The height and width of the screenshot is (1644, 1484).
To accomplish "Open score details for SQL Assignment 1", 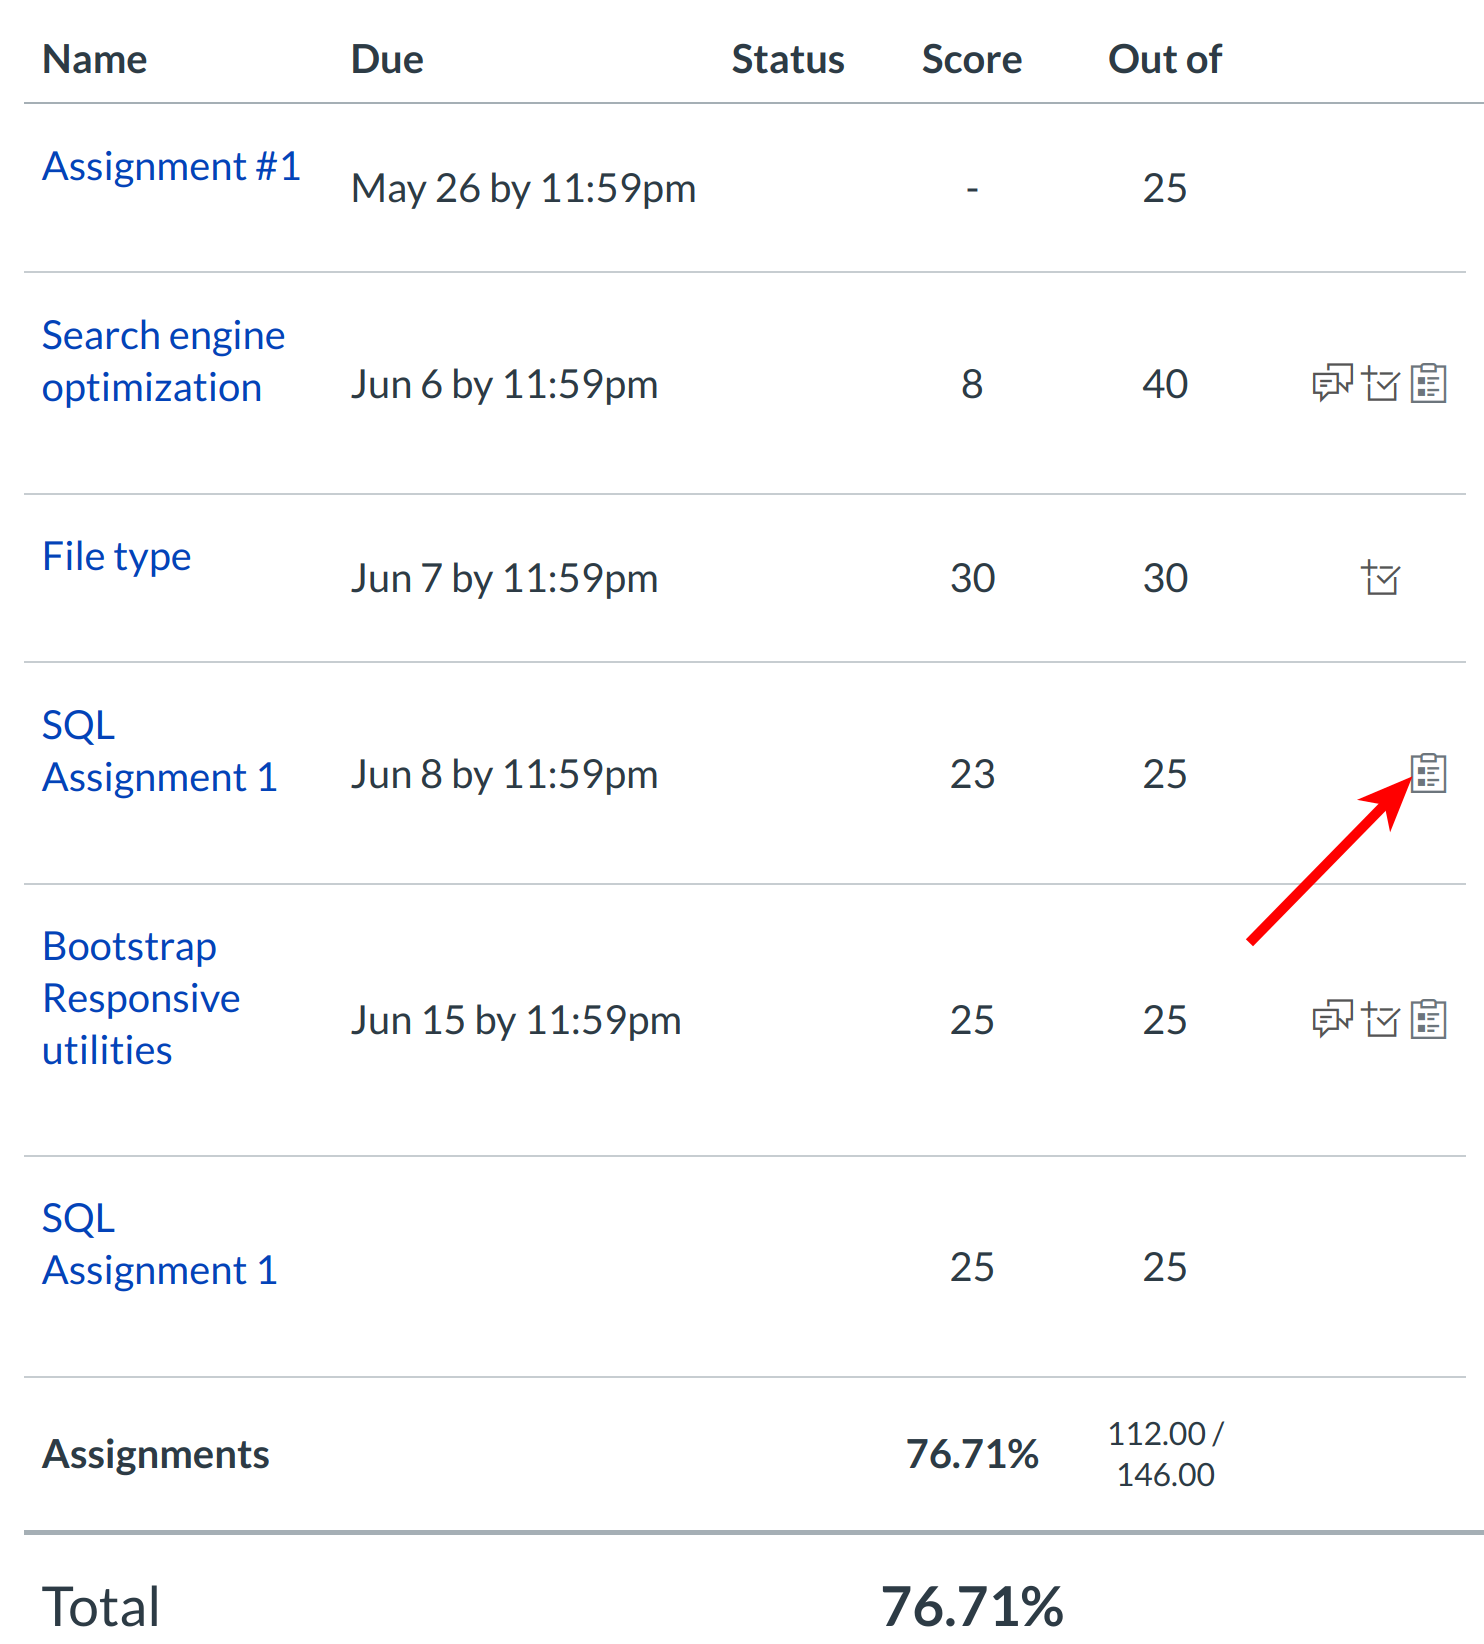I will pyautogui.click(x=1430, y=774).
